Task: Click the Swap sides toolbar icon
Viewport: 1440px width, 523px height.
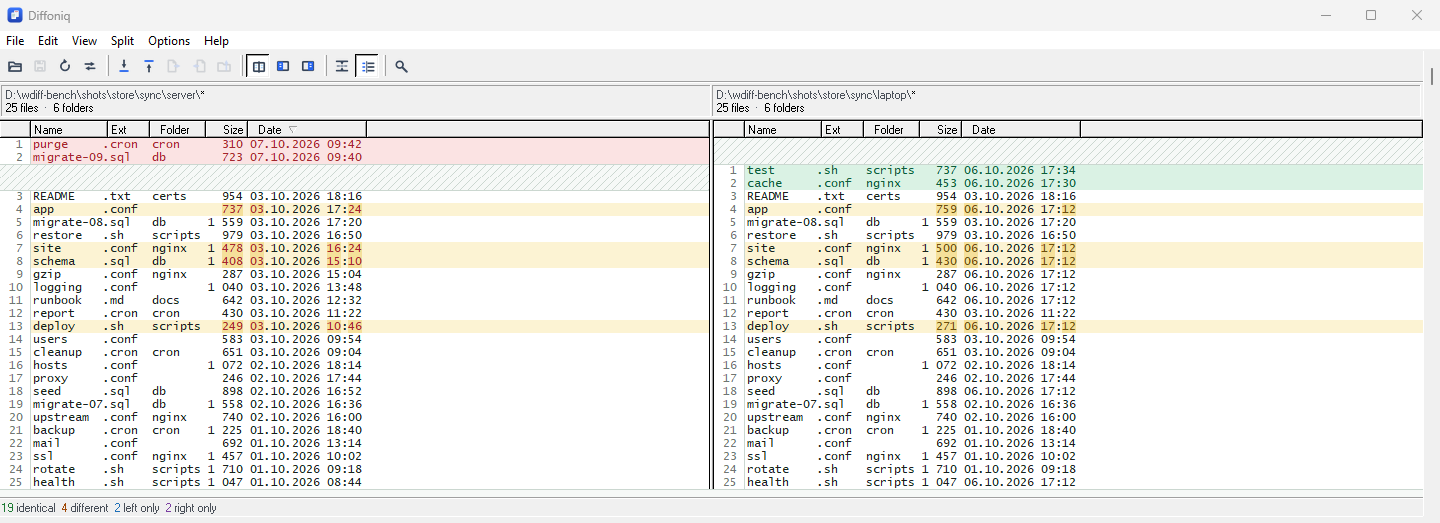Action: coord(90,66)
